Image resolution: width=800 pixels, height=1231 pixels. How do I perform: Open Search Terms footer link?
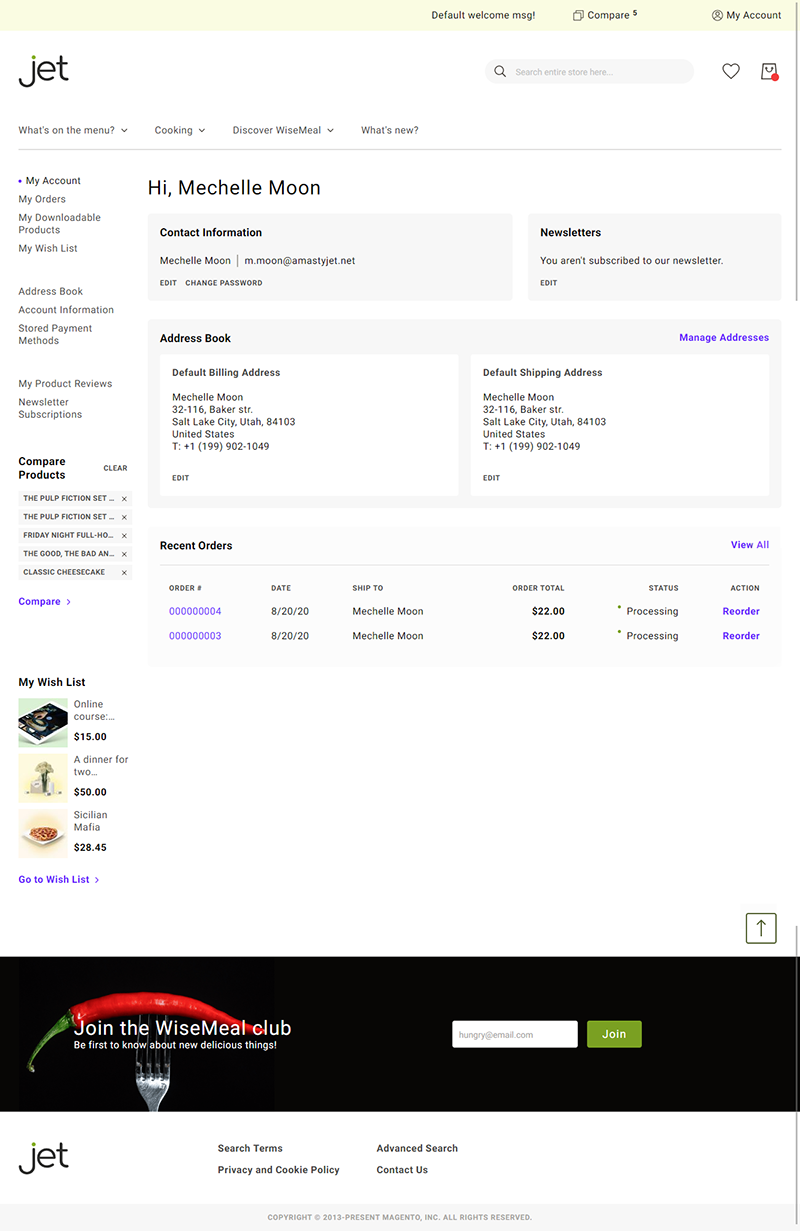[250, 1148]
